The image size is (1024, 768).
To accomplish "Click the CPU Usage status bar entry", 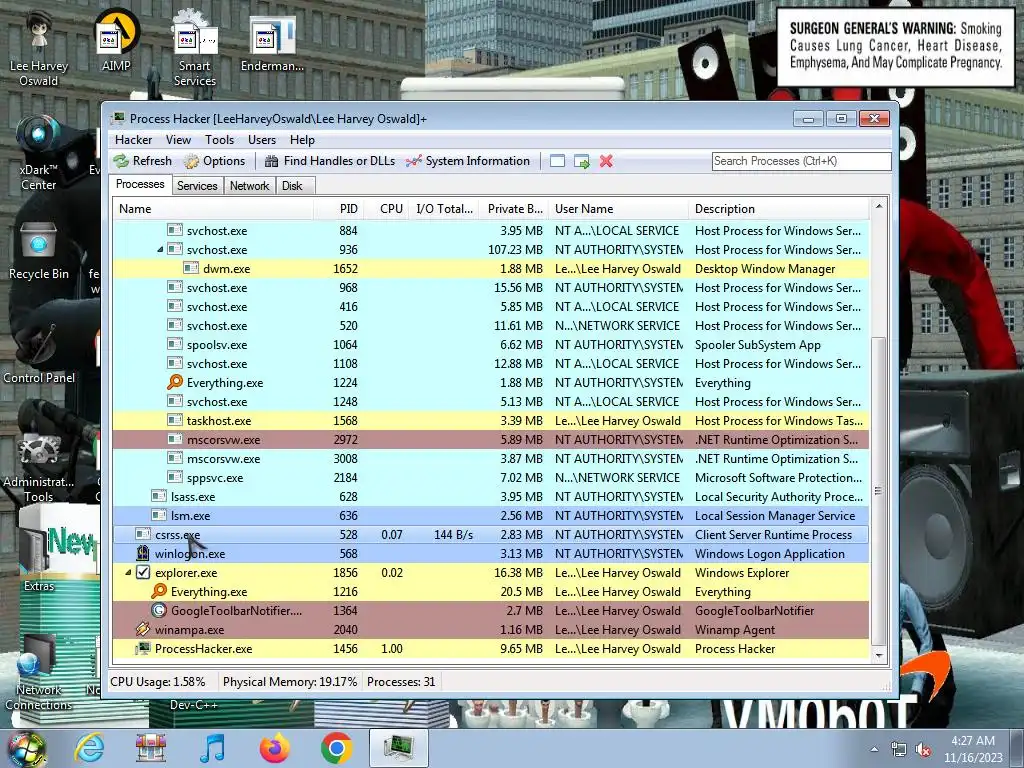I will click(x=157, y=681).
